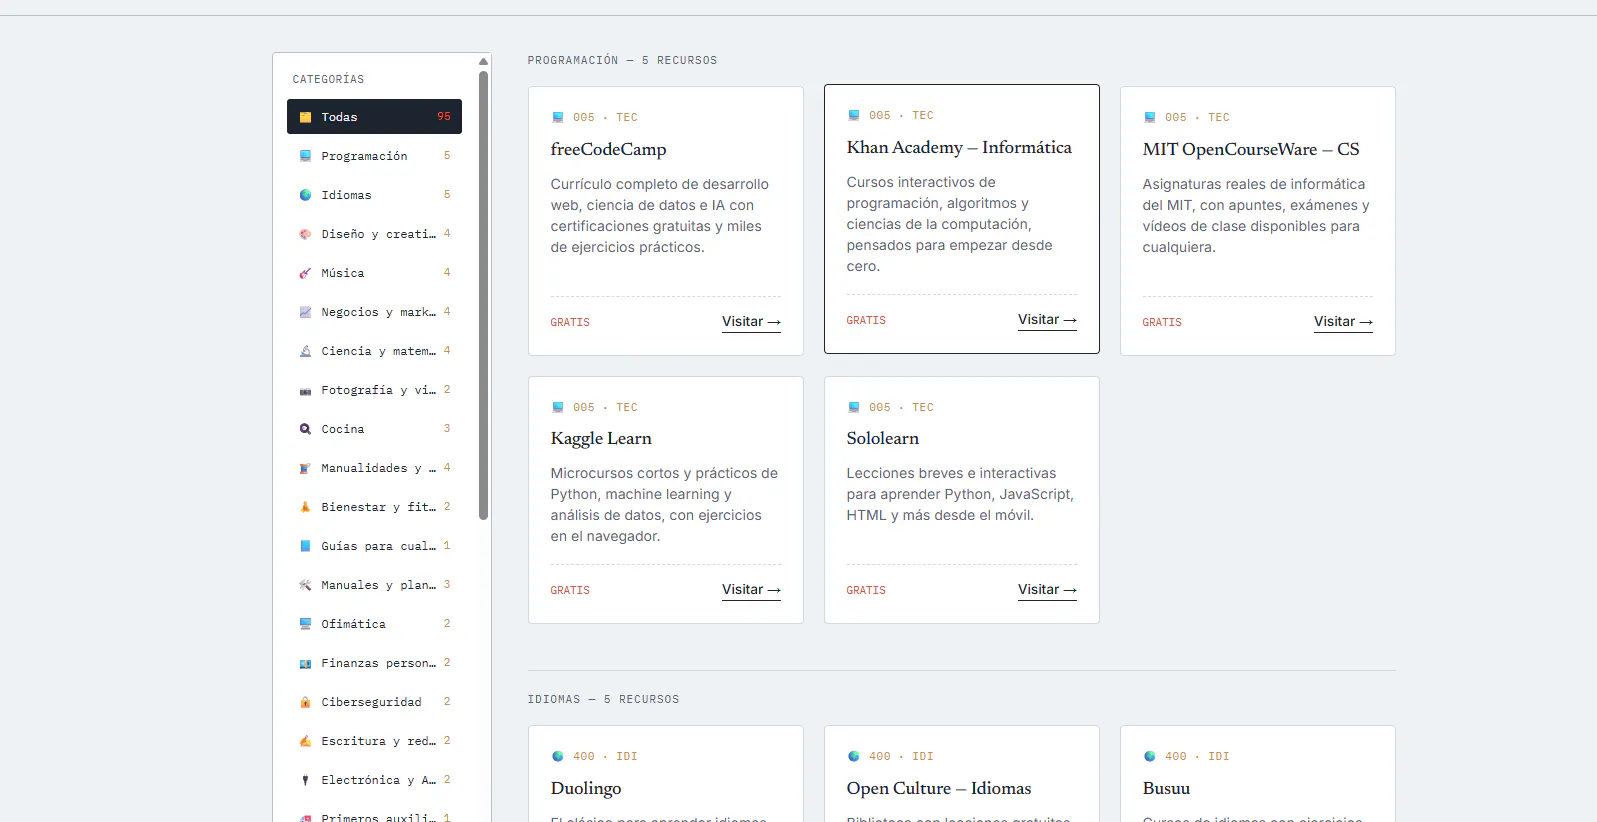
Task: Select the chart icon beside Negocios y mark…
Action: (x=305, y=312)
